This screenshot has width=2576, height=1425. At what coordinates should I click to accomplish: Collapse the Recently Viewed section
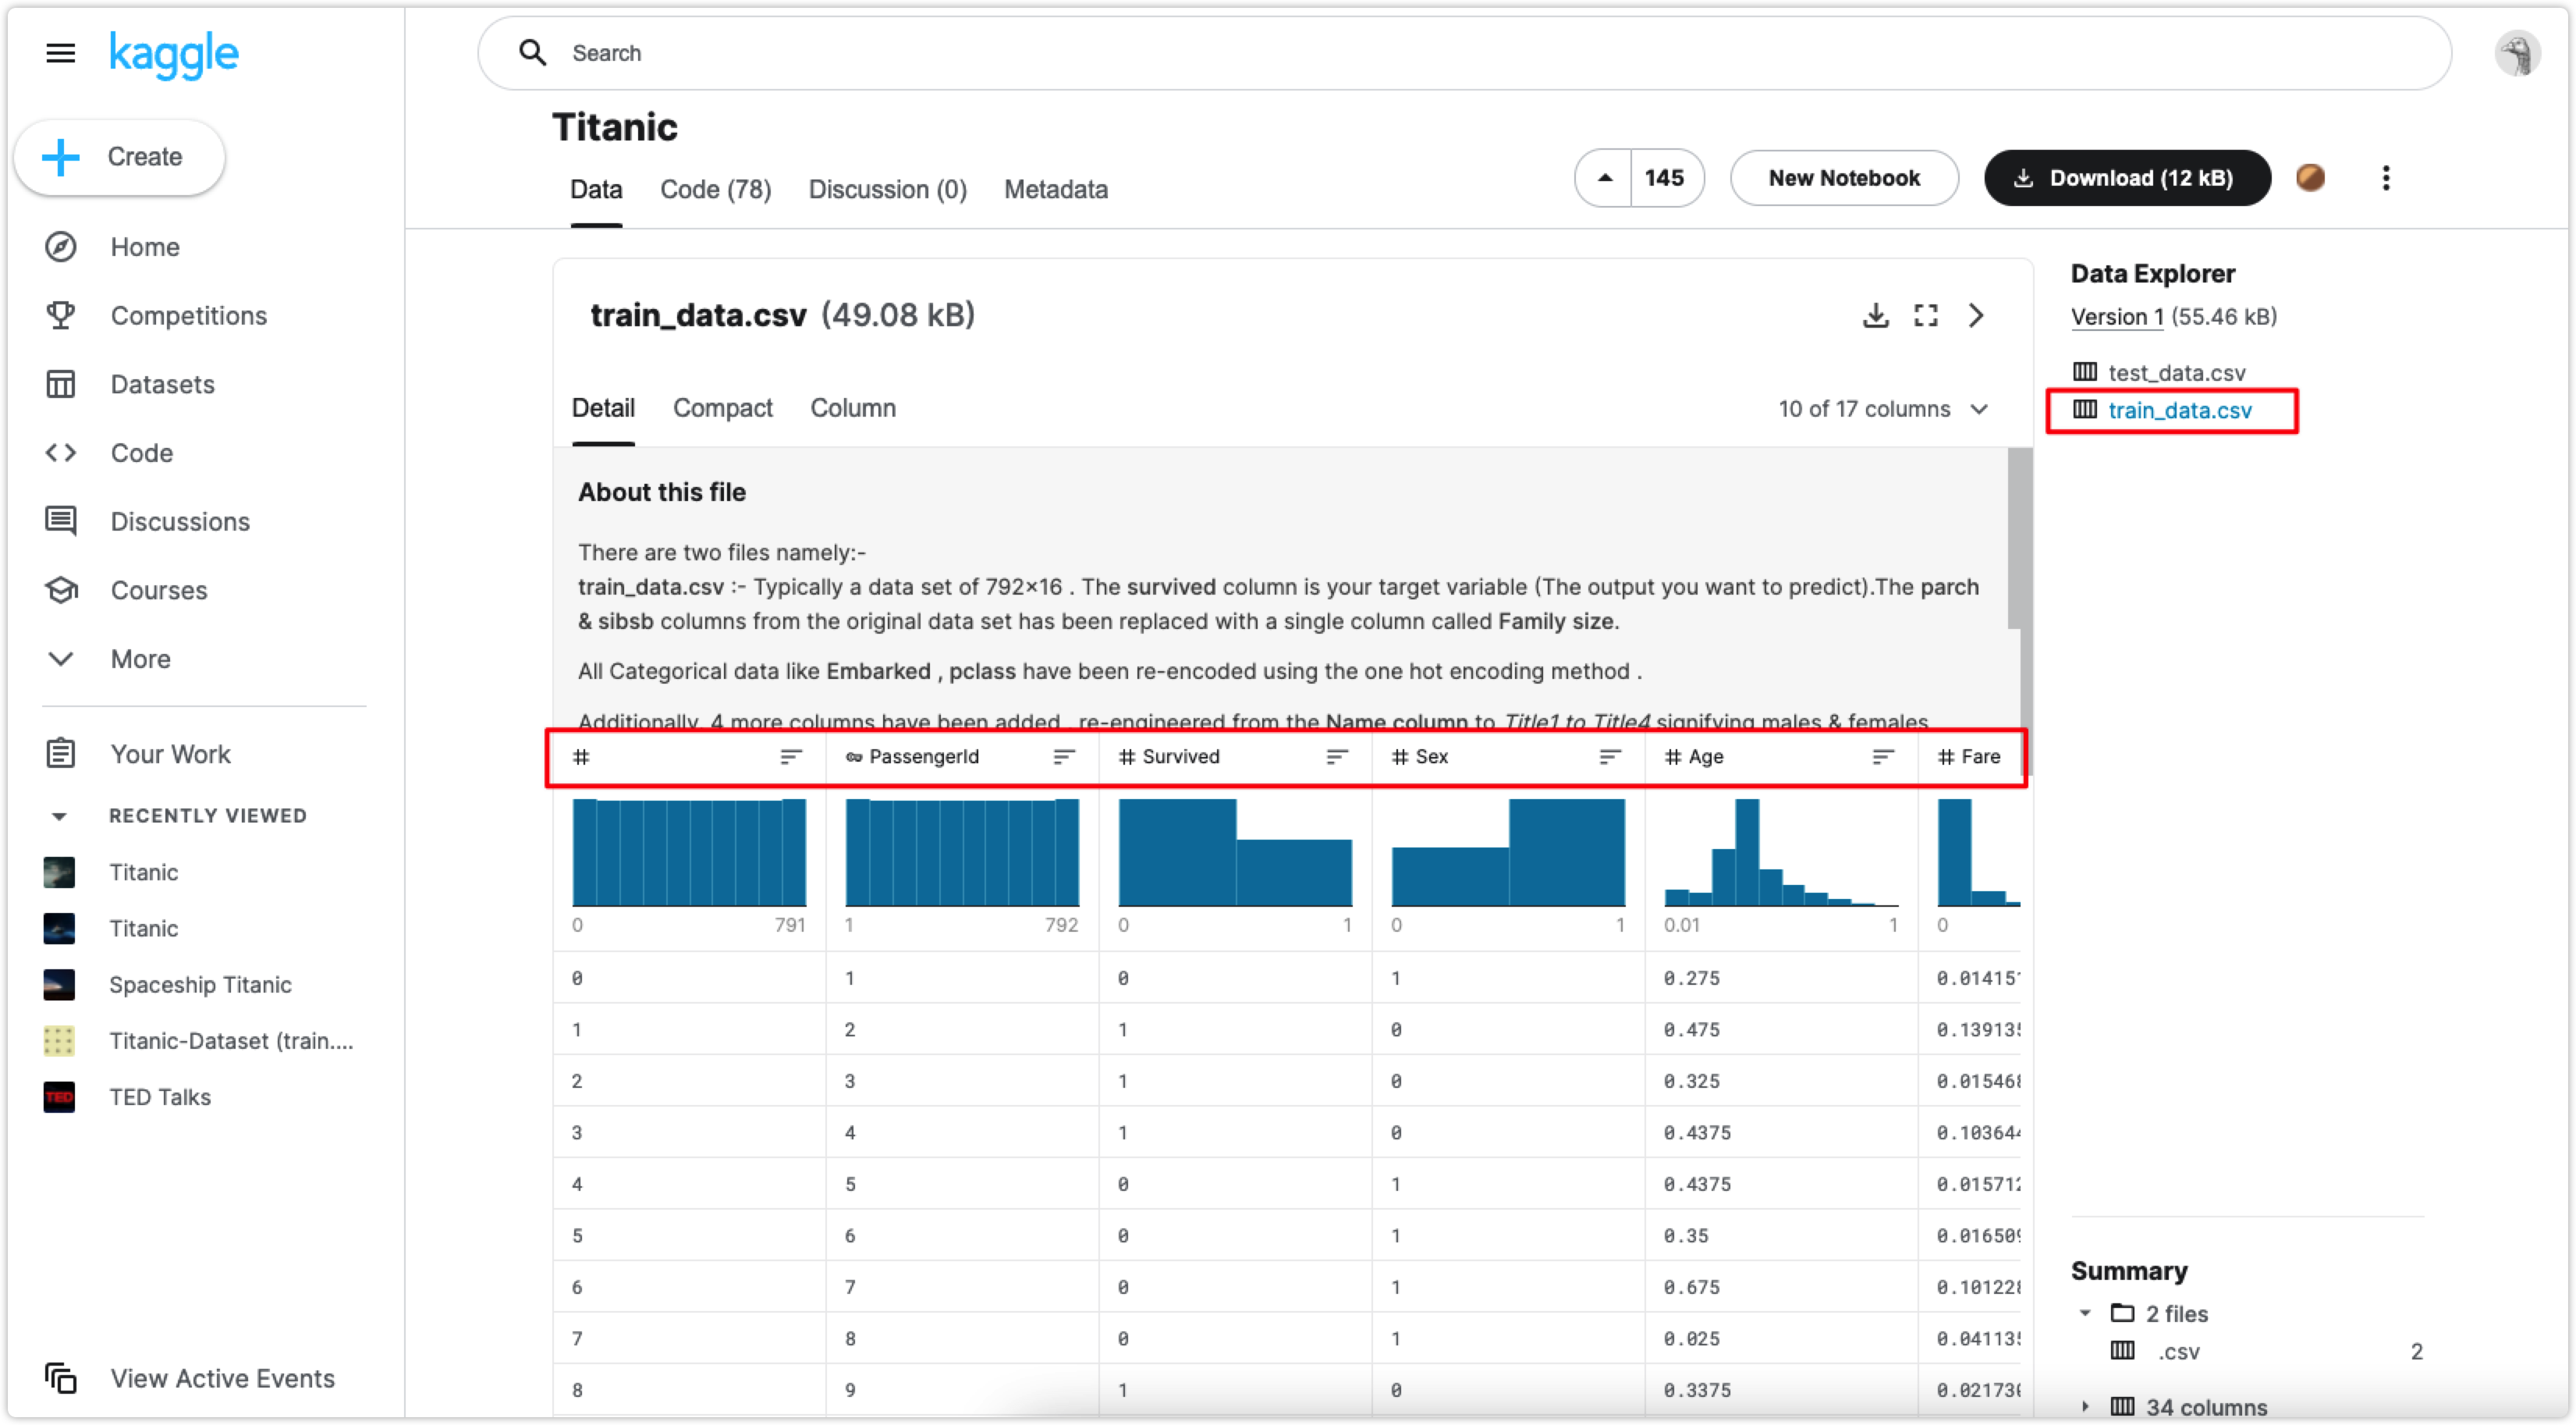pos(59,816)
